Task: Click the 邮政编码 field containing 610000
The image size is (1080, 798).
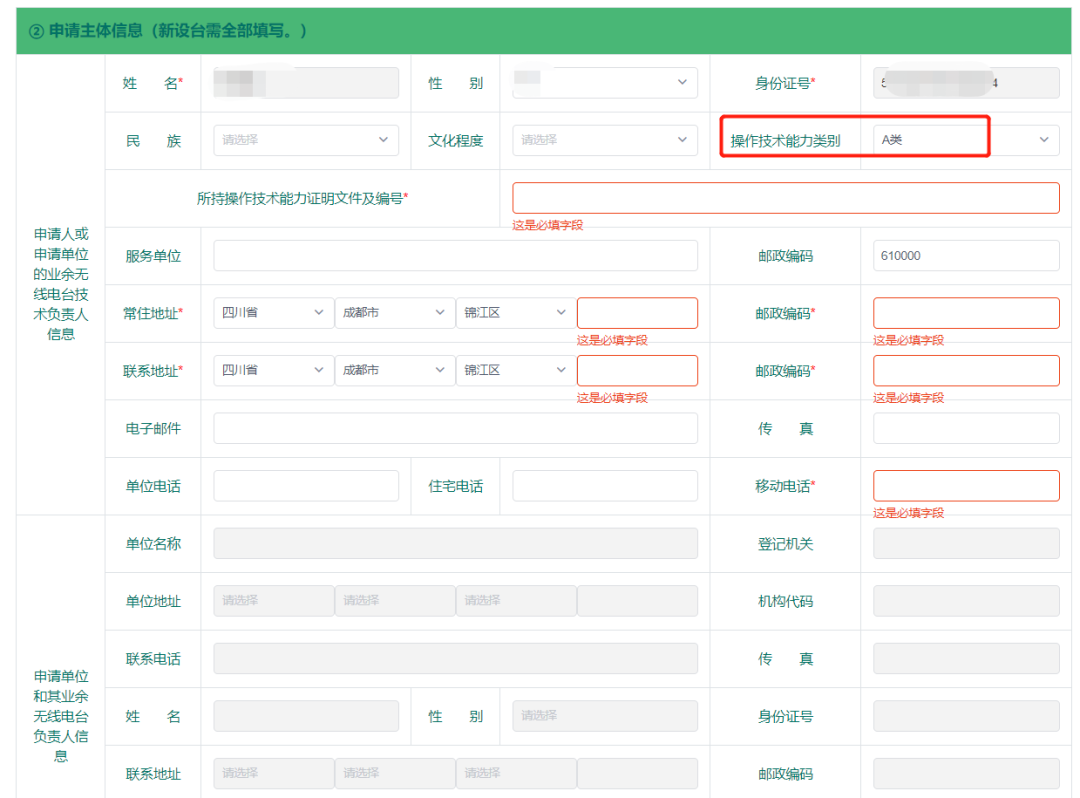Action: coord(965,256)
